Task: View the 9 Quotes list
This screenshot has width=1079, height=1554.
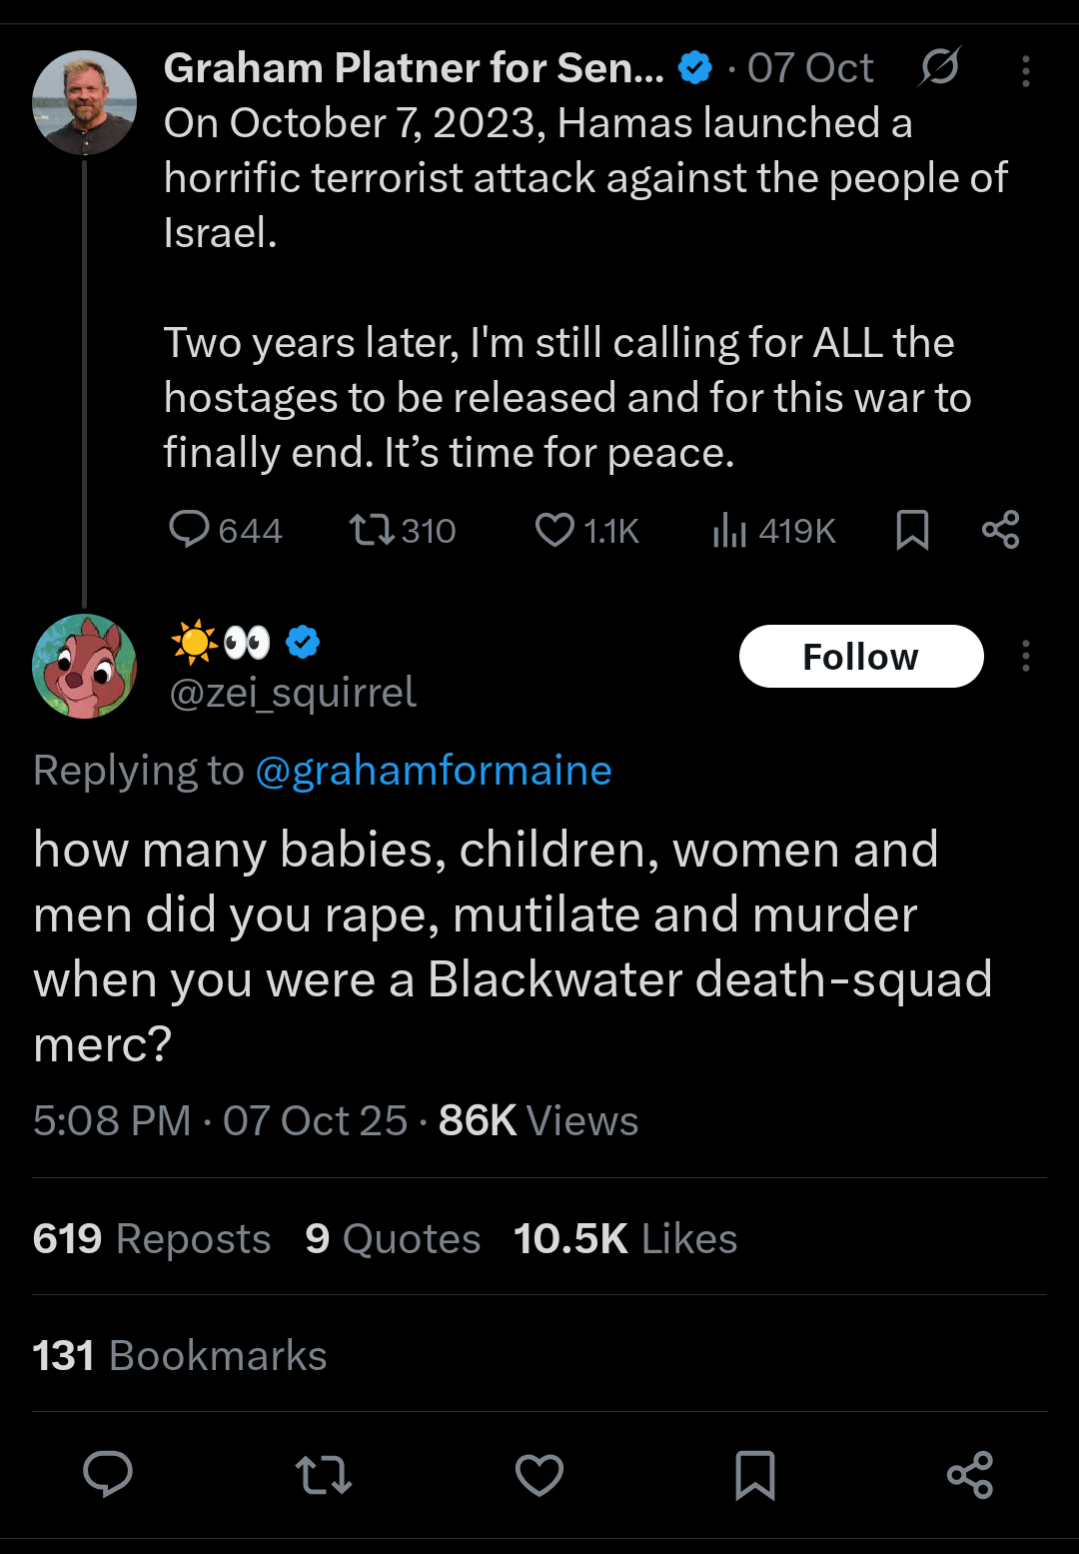Action: (393, 1239)
